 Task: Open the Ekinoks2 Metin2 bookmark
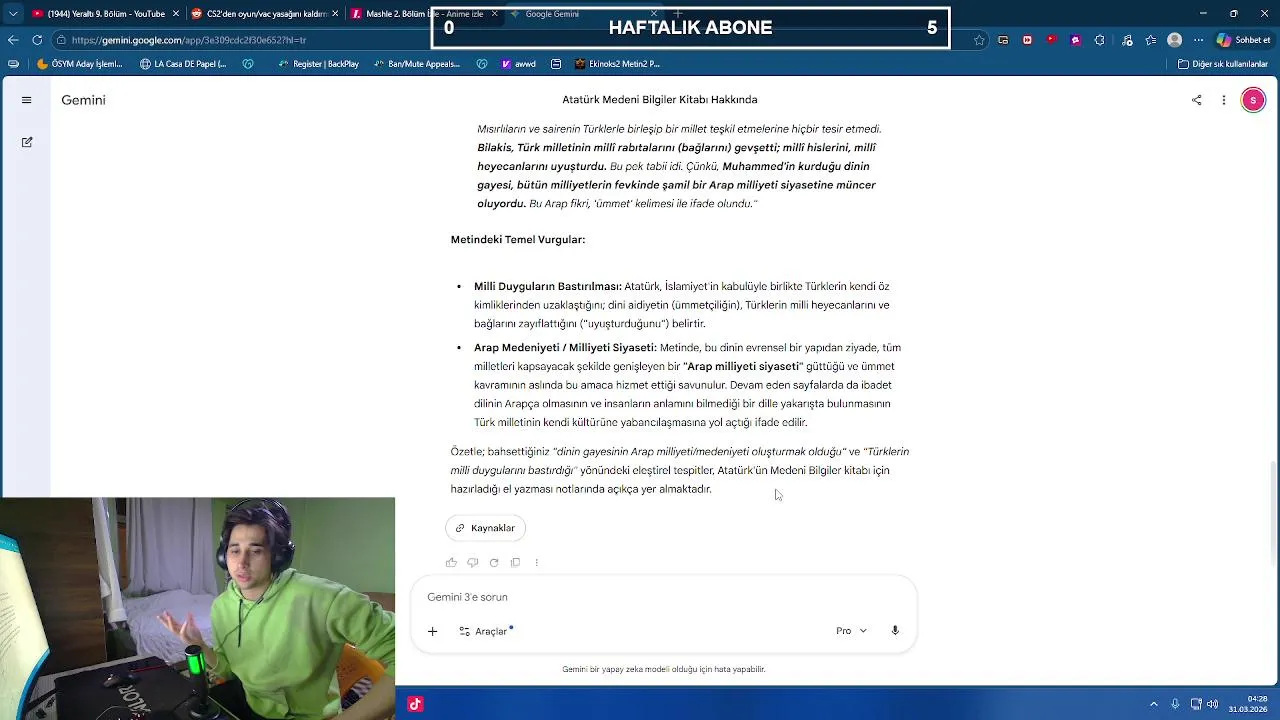pos(617,64)
